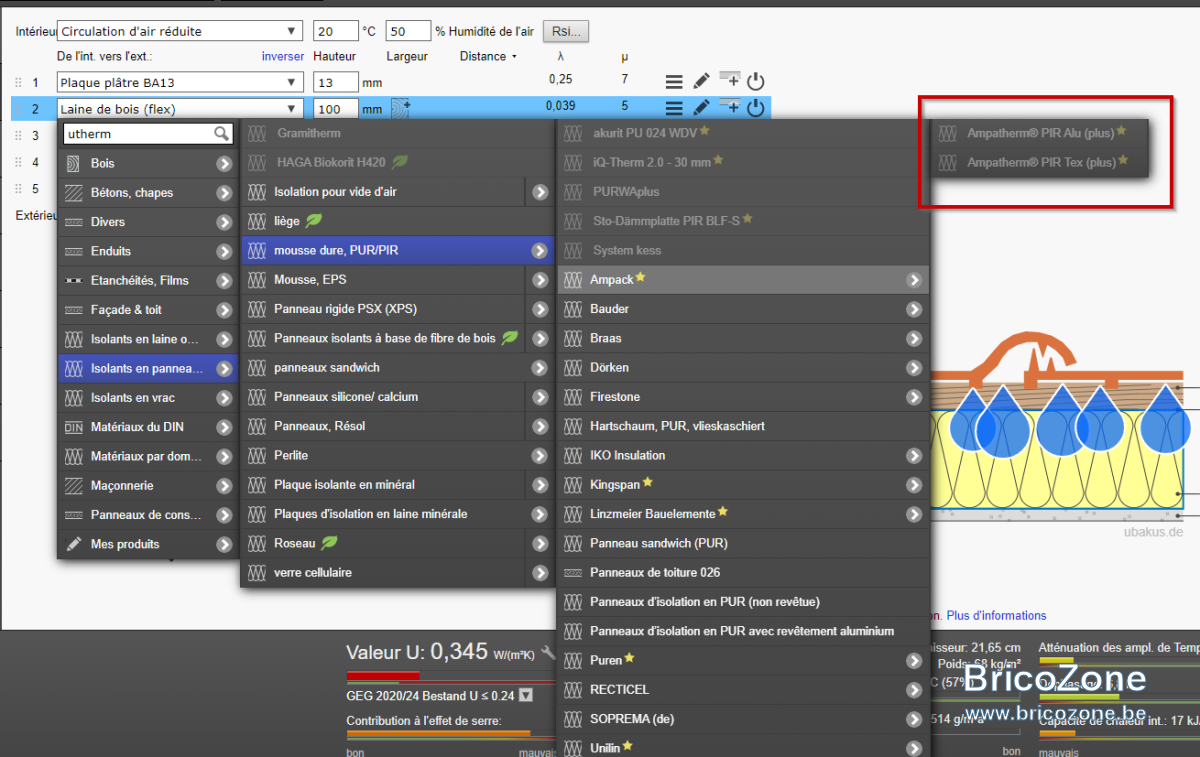Open the layer menu for Laine de bois (flex)
Viewport: 1200px width, 757px height.
[674, 108]
